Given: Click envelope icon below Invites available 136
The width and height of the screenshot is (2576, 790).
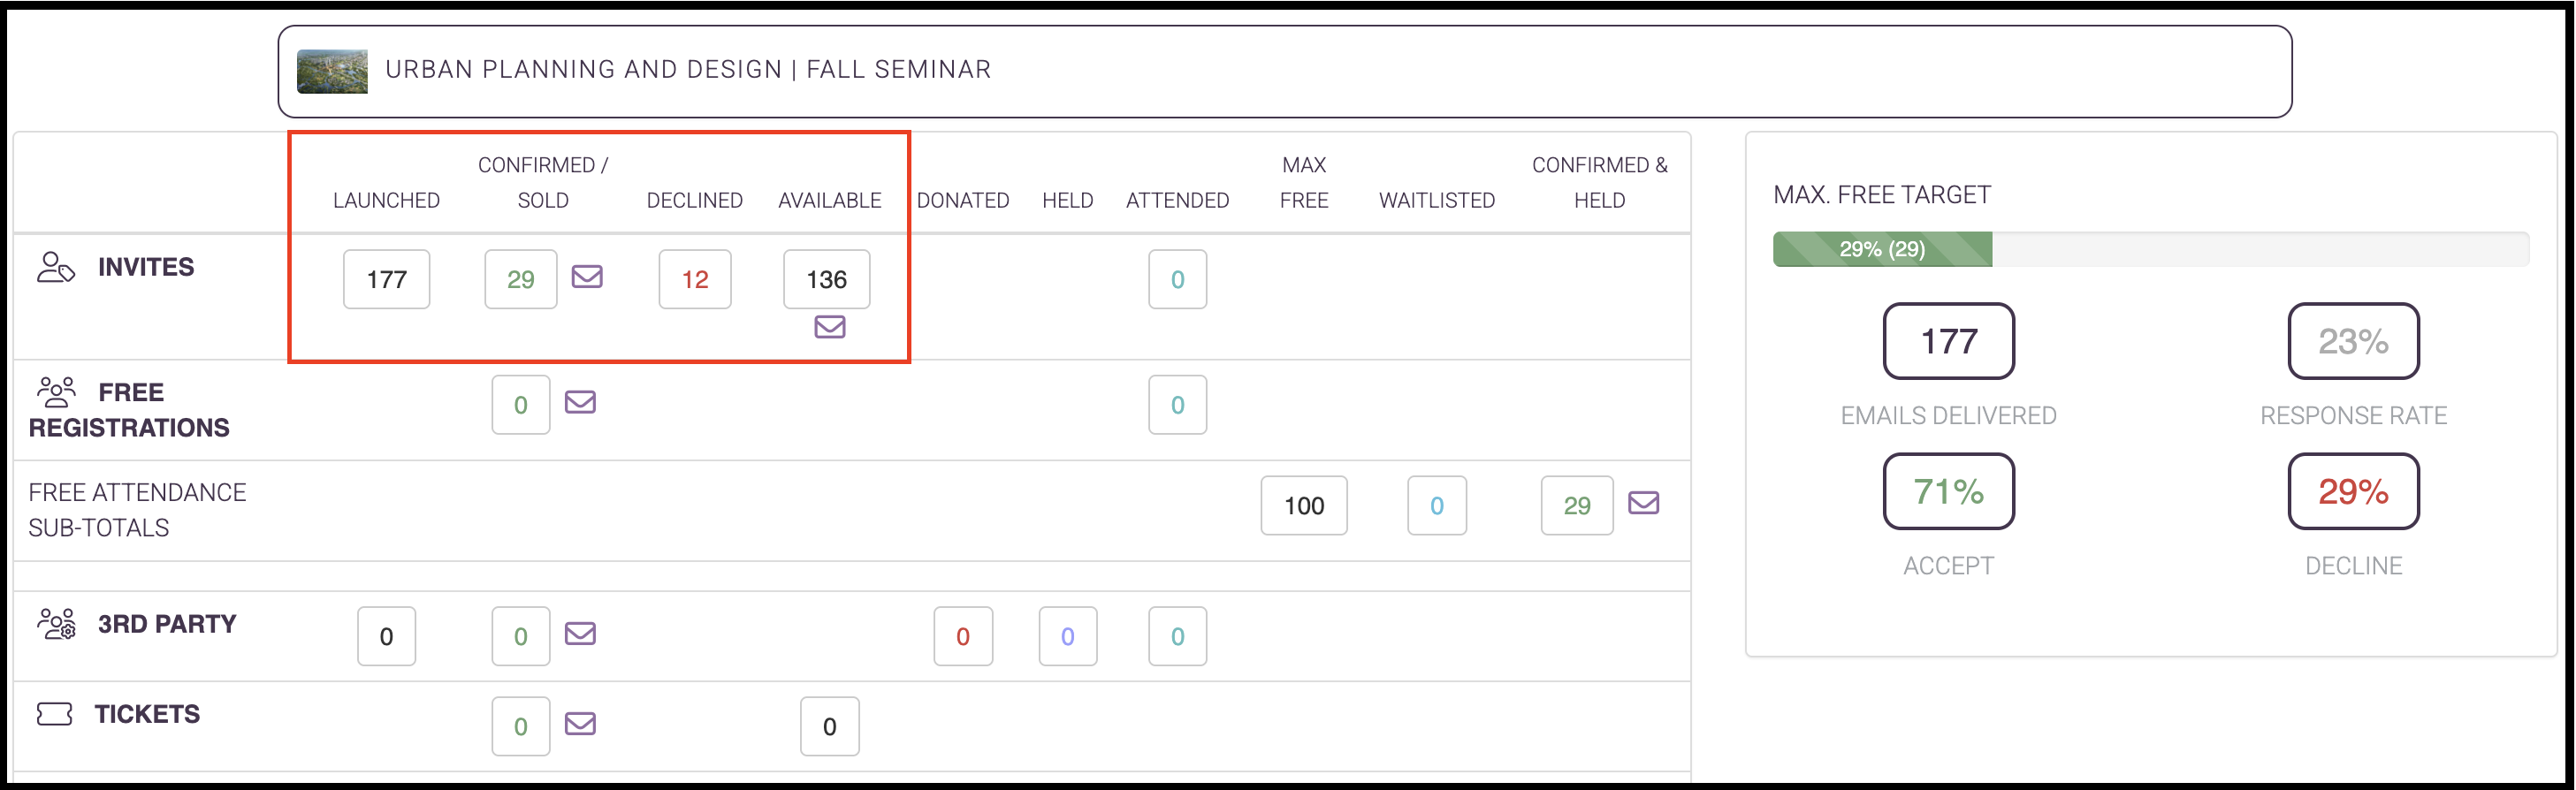Looking at the screenshot, I should point(829,327).
